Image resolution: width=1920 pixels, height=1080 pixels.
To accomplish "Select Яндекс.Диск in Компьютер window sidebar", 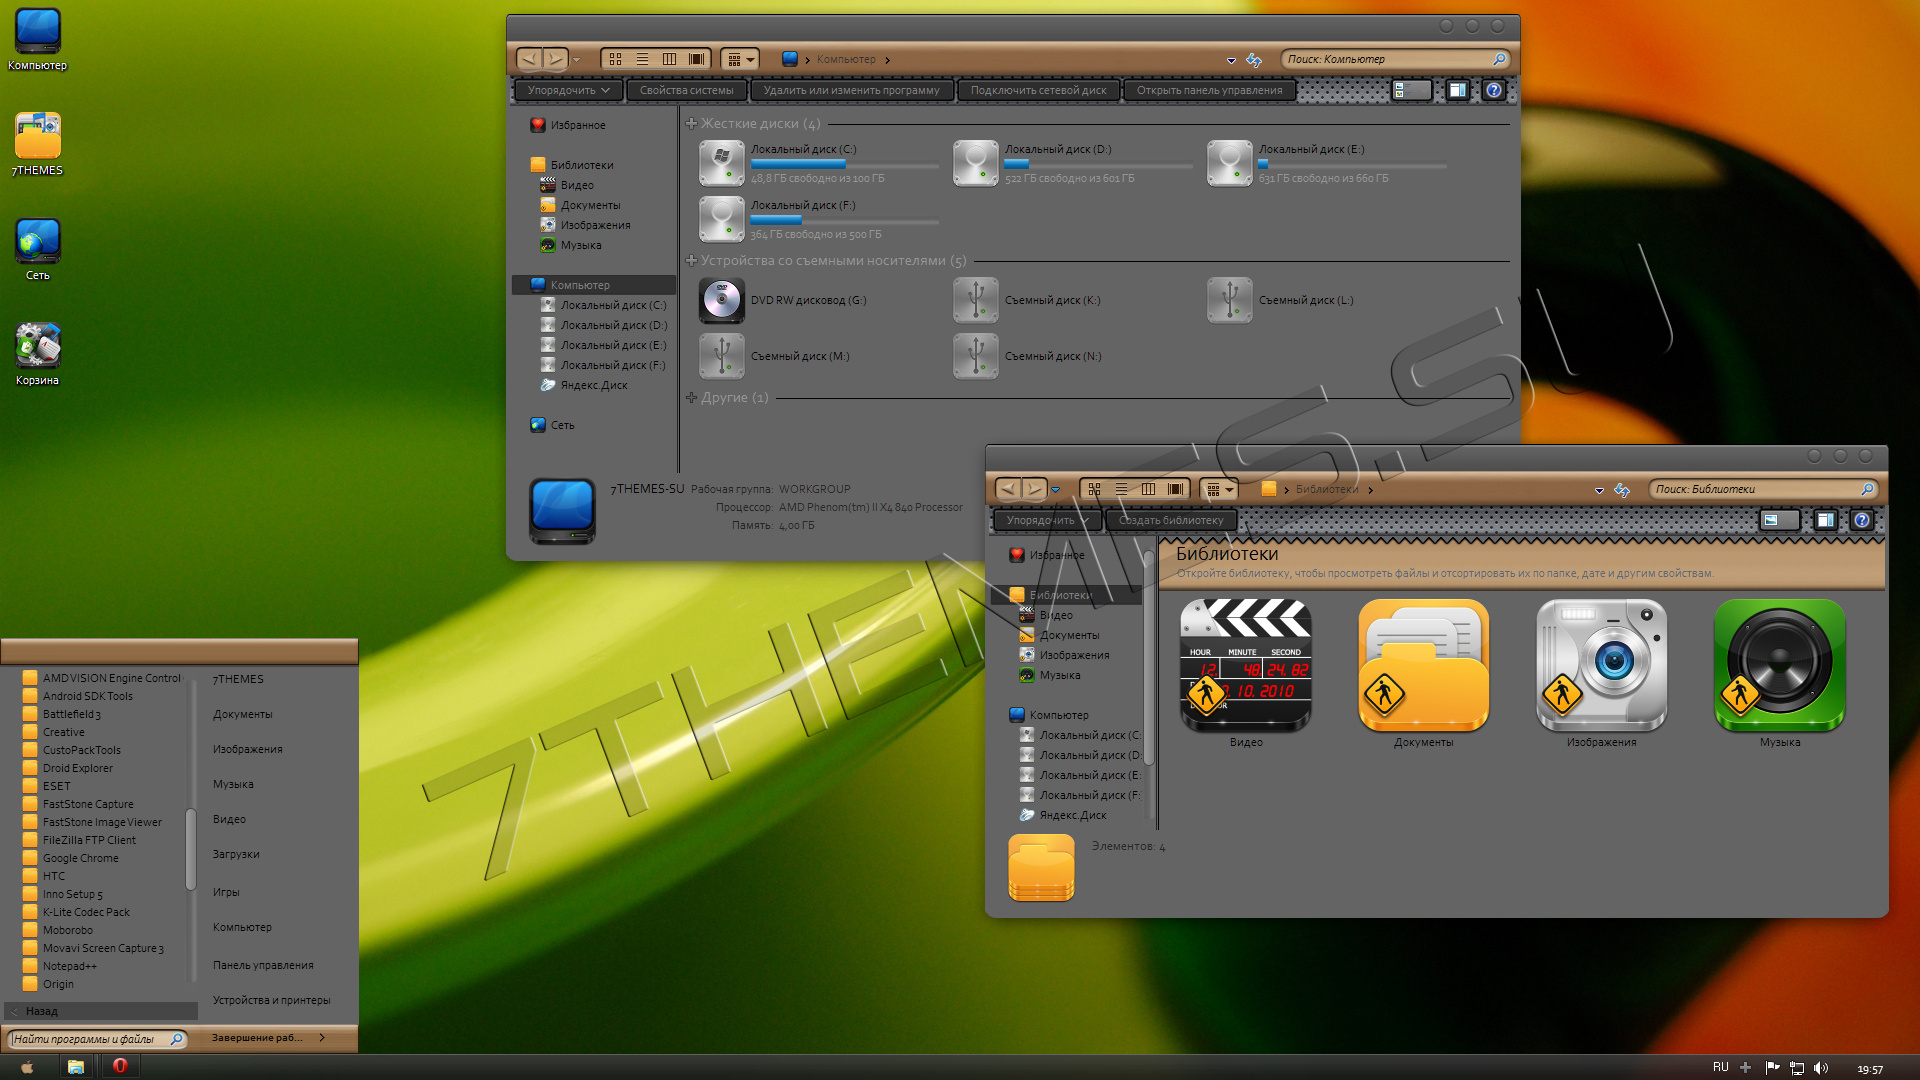I will click(585, 385).
